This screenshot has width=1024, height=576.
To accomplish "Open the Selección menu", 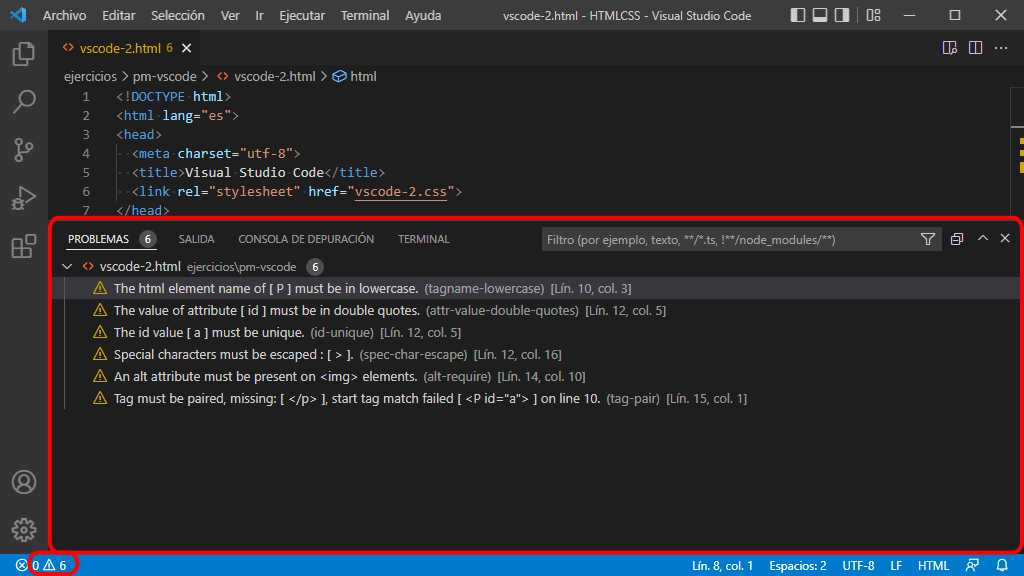I will click(178, 15).
